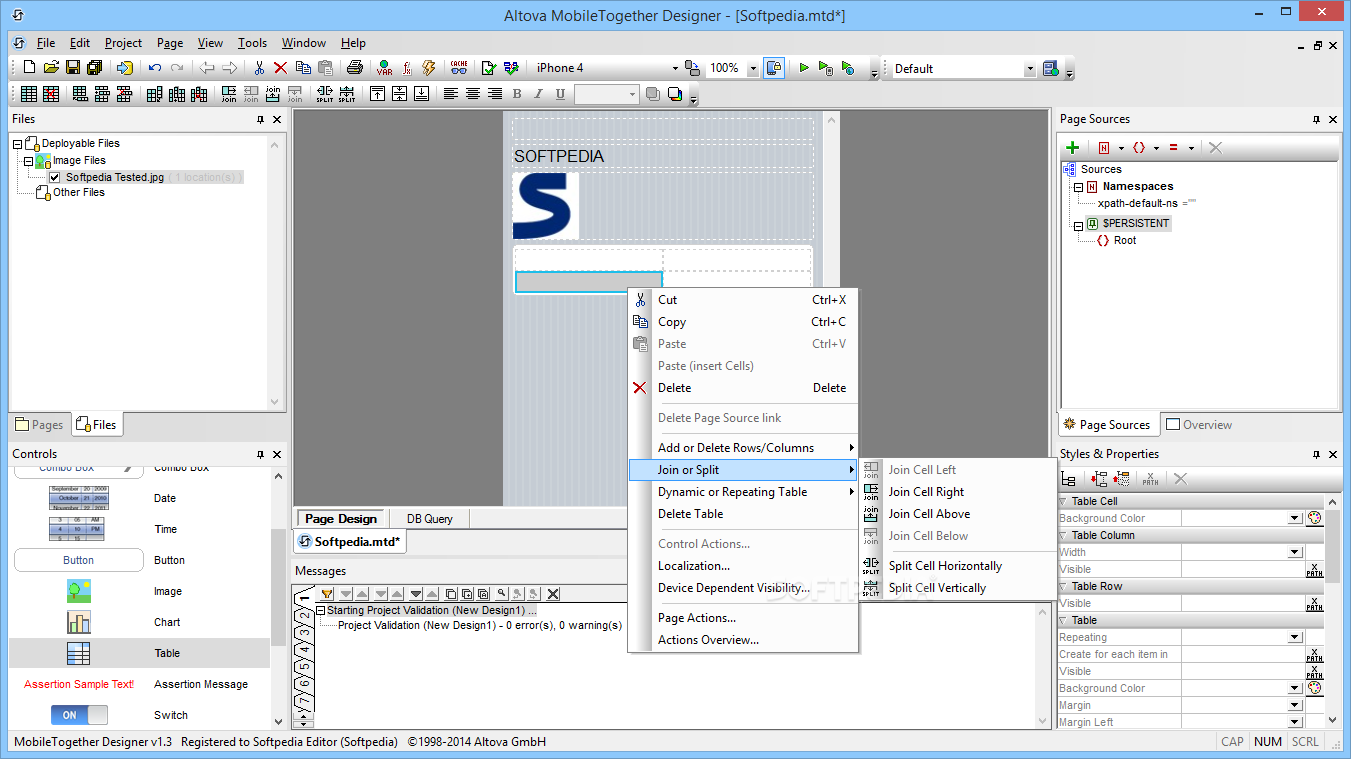
Task: Collapse the $PERSISTENT source node
Action: [1079, 225]
